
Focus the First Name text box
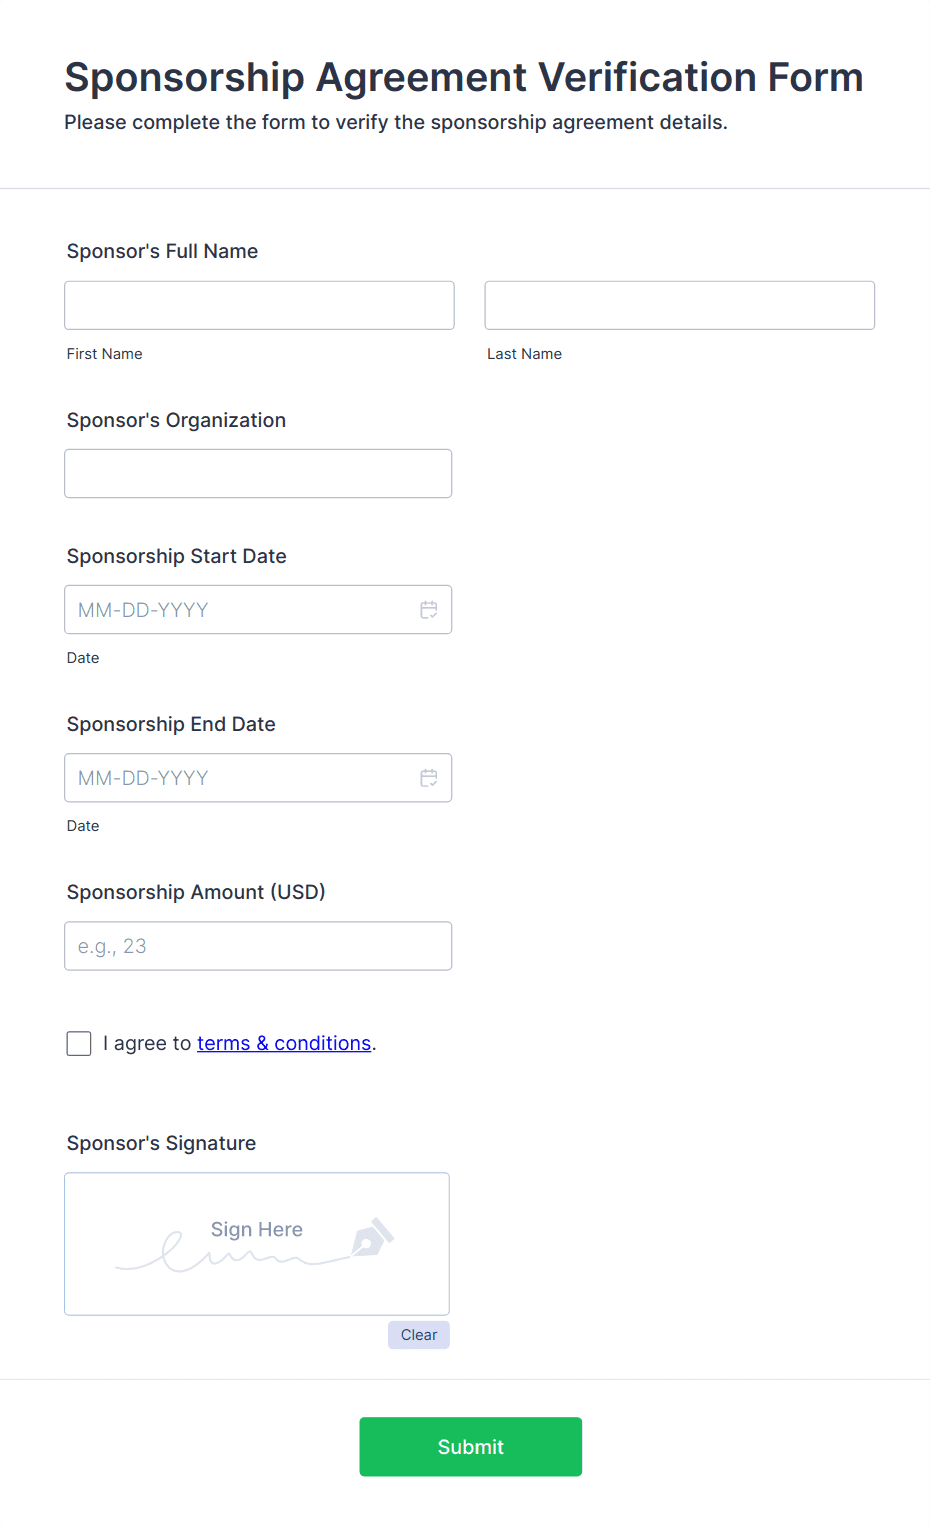pyautogui.click(x=259, y=306)
